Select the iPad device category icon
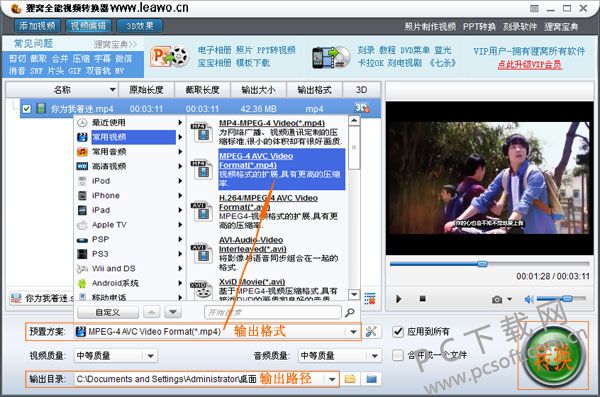 pos(82,210)
